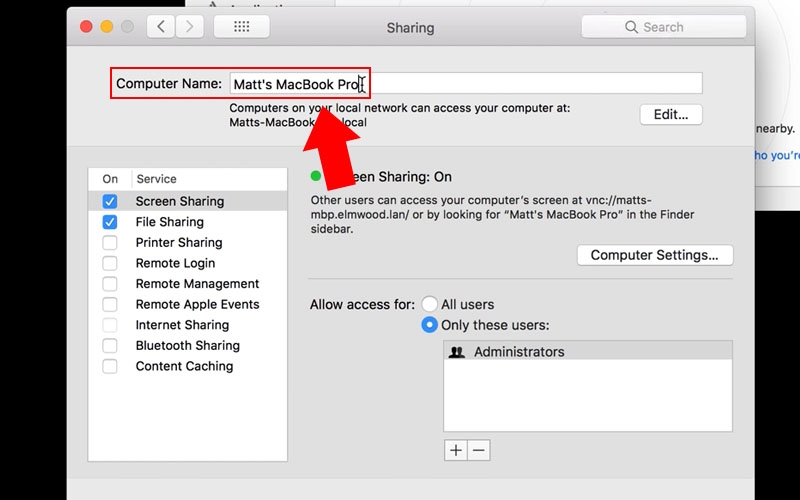Viewport: 800px width, 500px height.
Task: Select the Administrators group entry
Action: point(588,352)
